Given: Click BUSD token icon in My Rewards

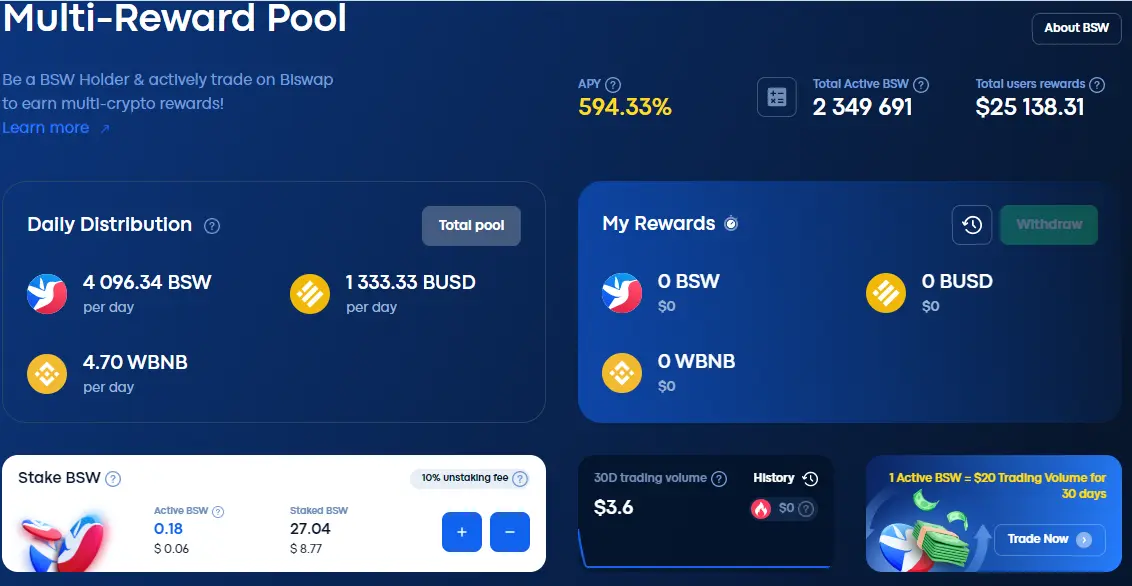Looking at the screenshot, I should coord(886,293).
